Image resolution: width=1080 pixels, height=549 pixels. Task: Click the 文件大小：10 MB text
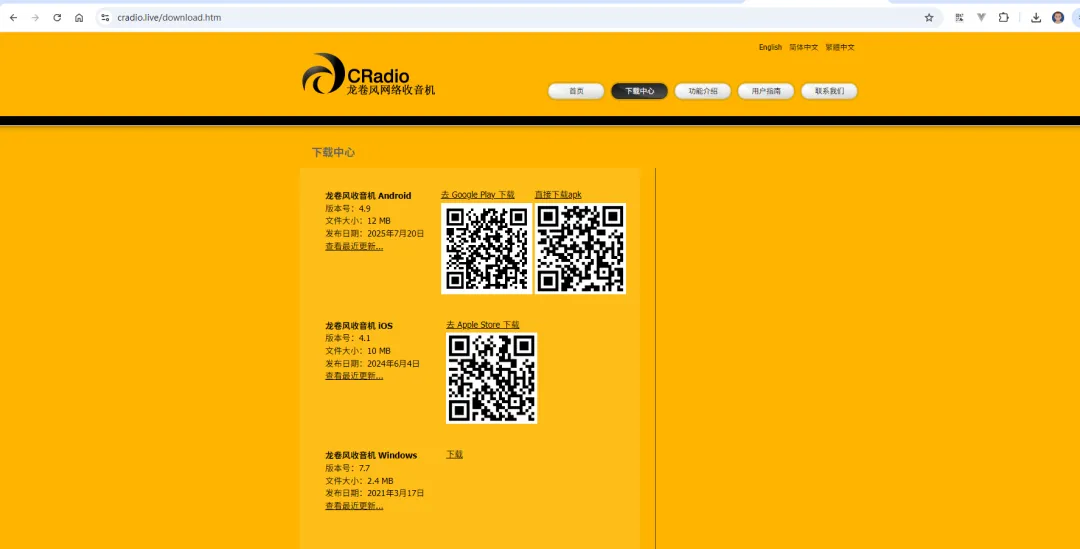[x=357, y=351]
